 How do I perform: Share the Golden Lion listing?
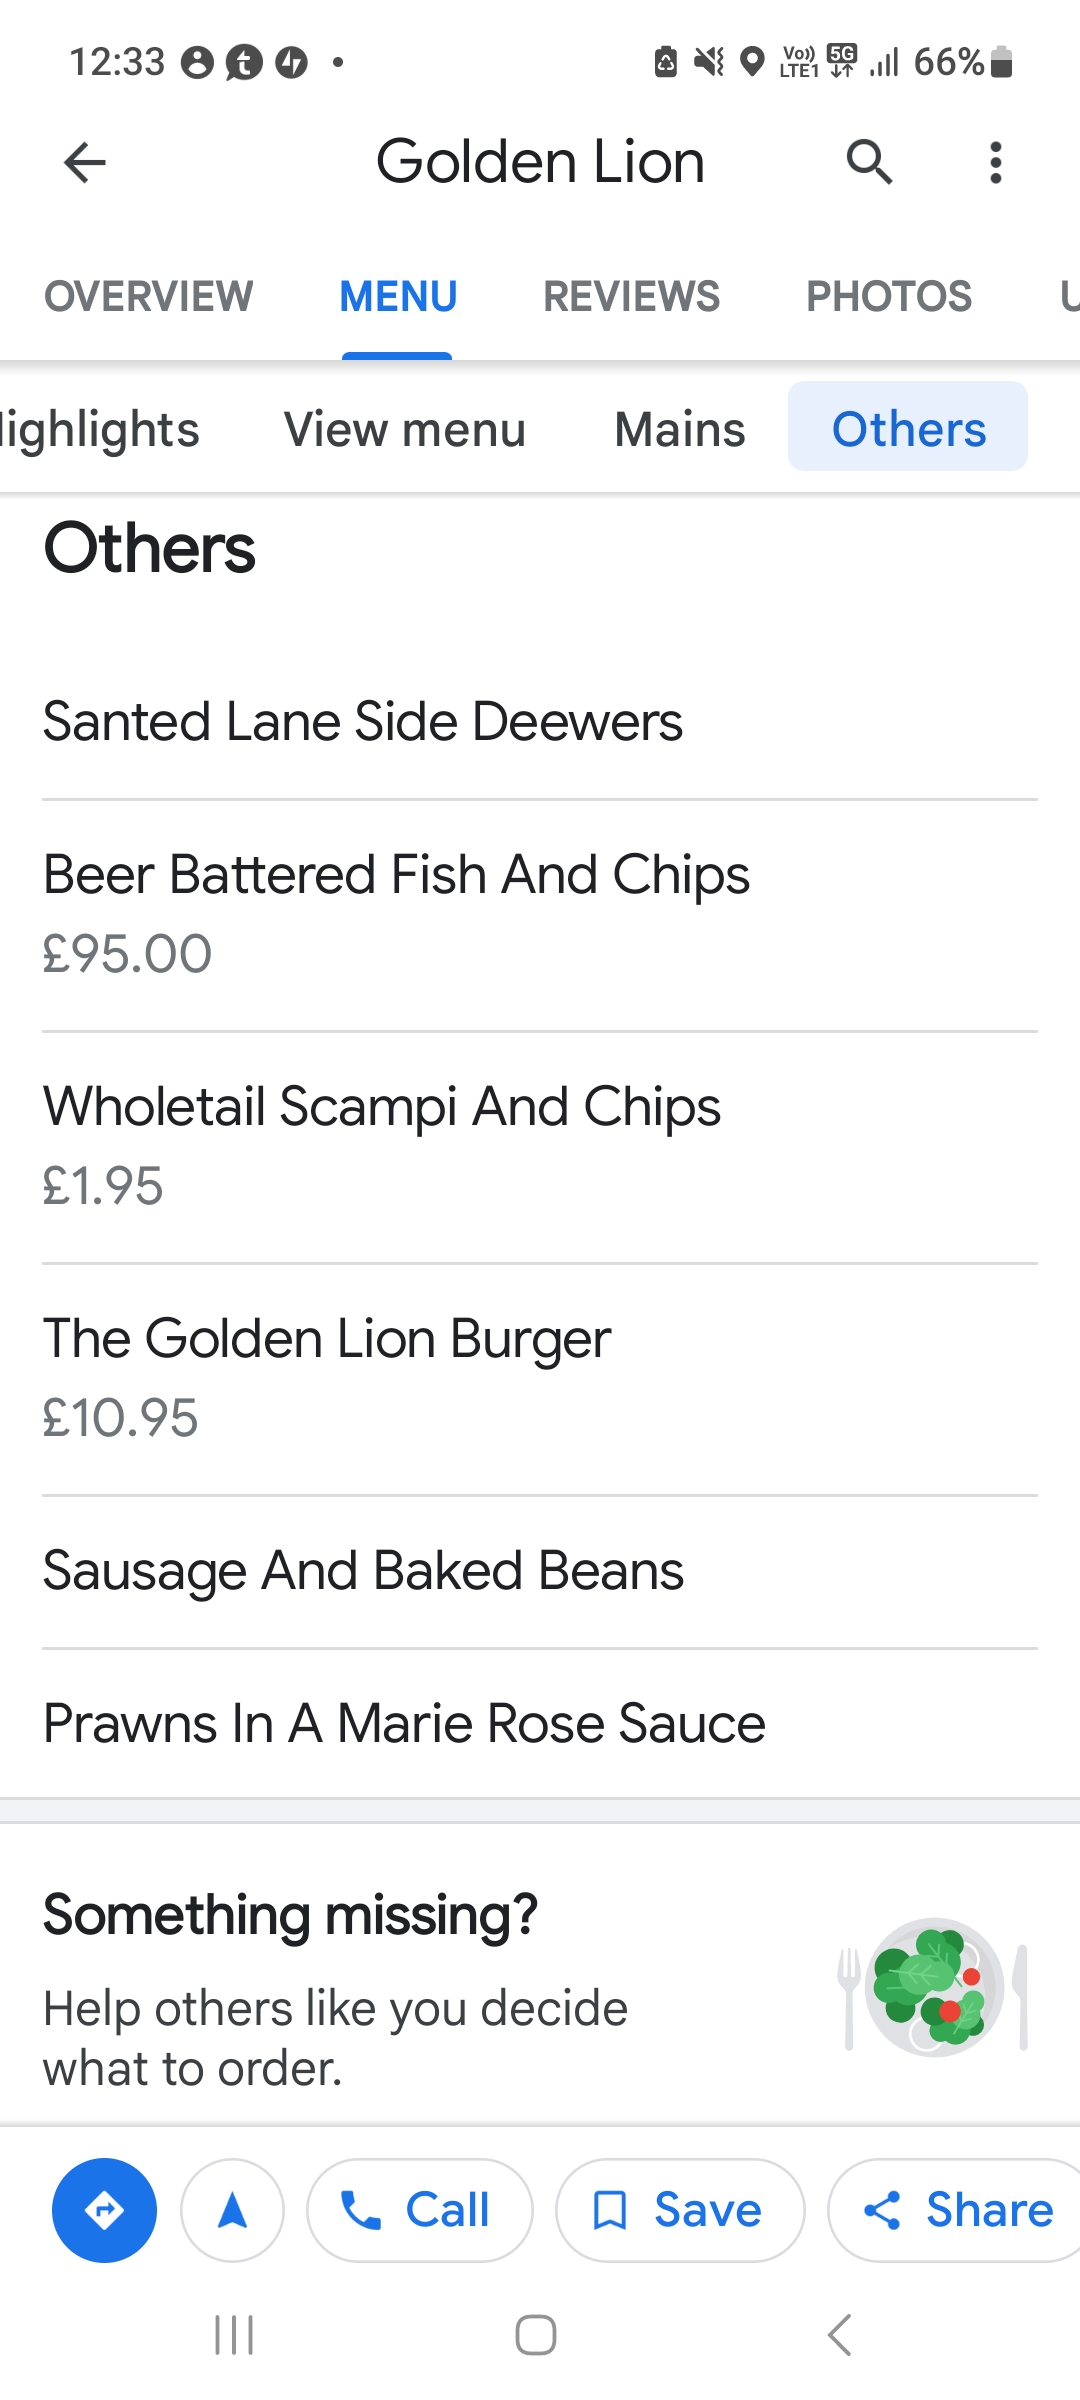956,2210
